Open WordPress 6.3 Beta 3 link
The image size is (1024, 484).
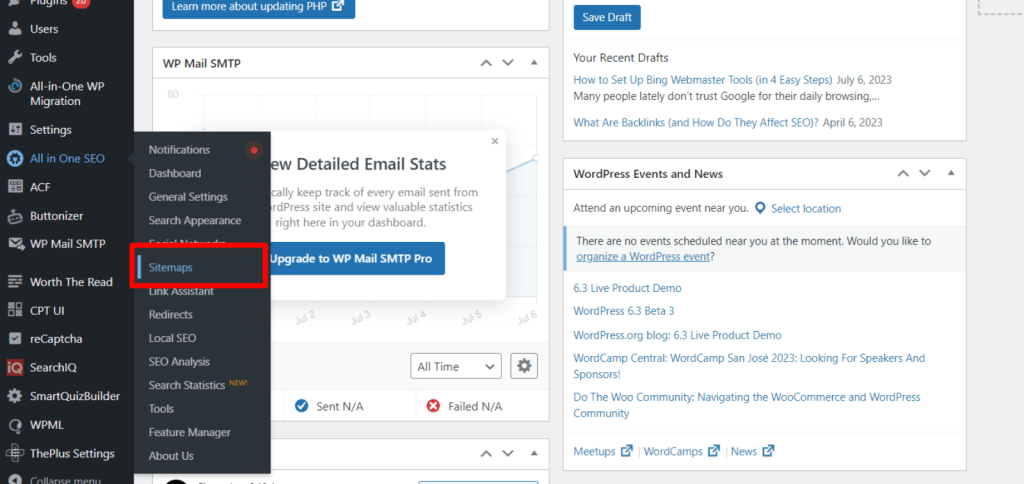(x=624, y=311)
